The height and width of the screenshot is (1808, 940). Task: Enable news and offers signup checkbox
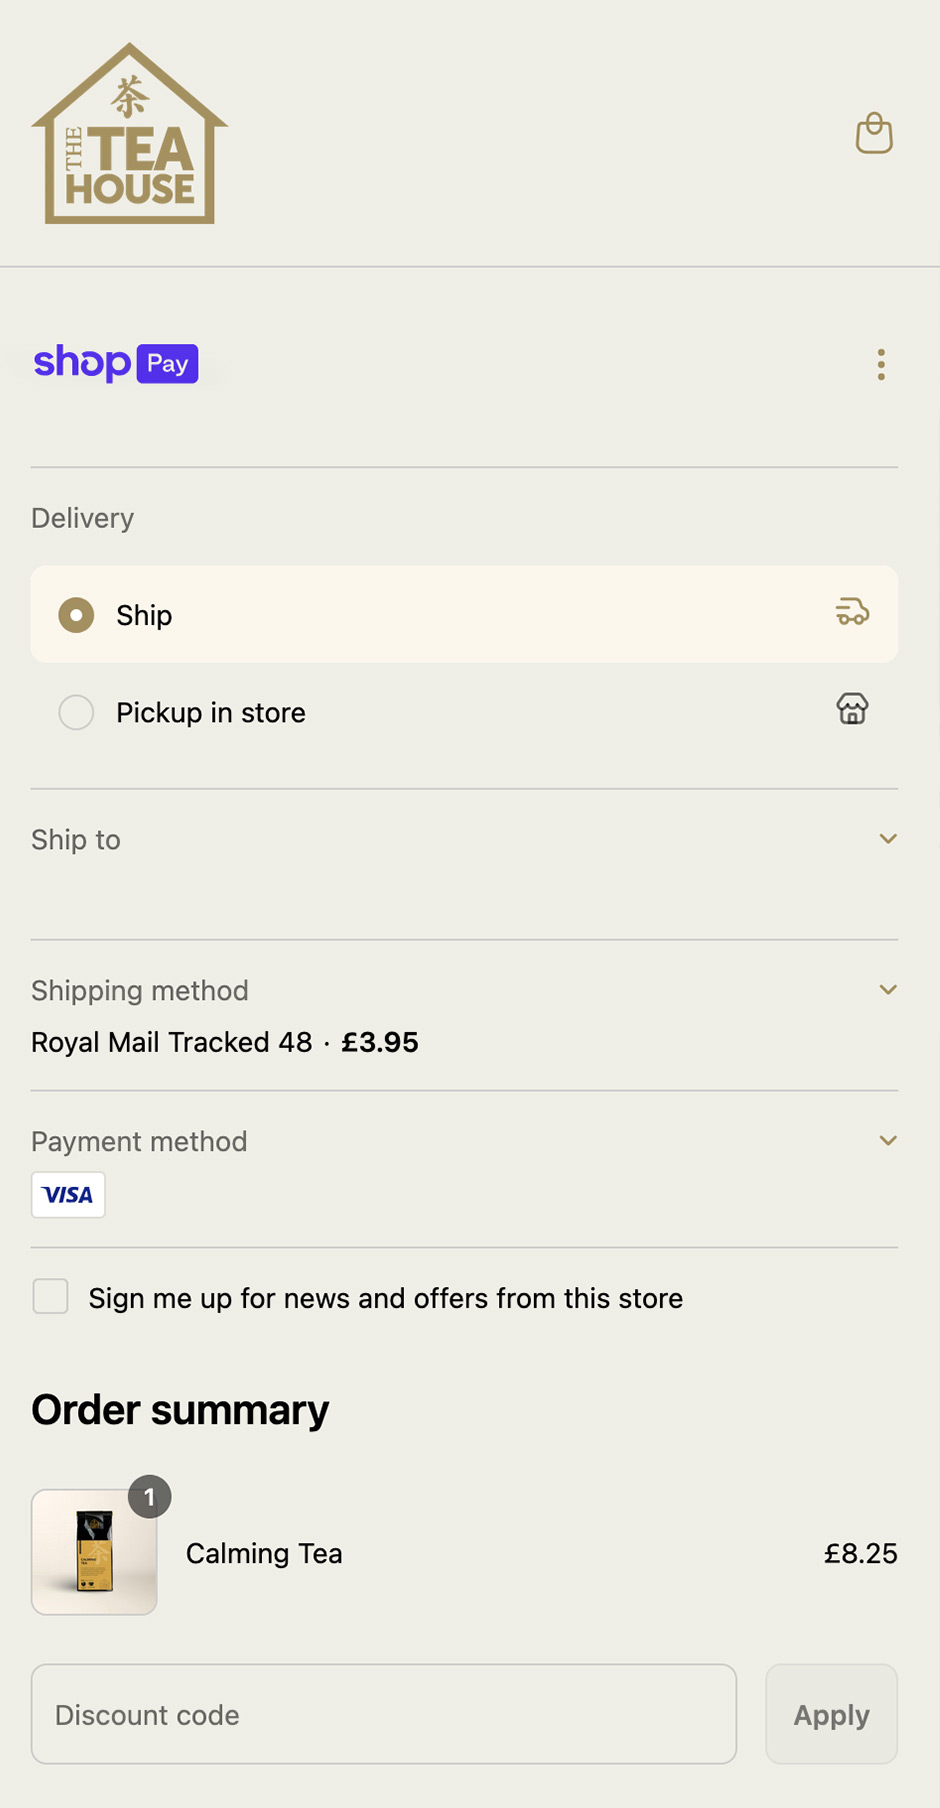[x=51, y=1297]
